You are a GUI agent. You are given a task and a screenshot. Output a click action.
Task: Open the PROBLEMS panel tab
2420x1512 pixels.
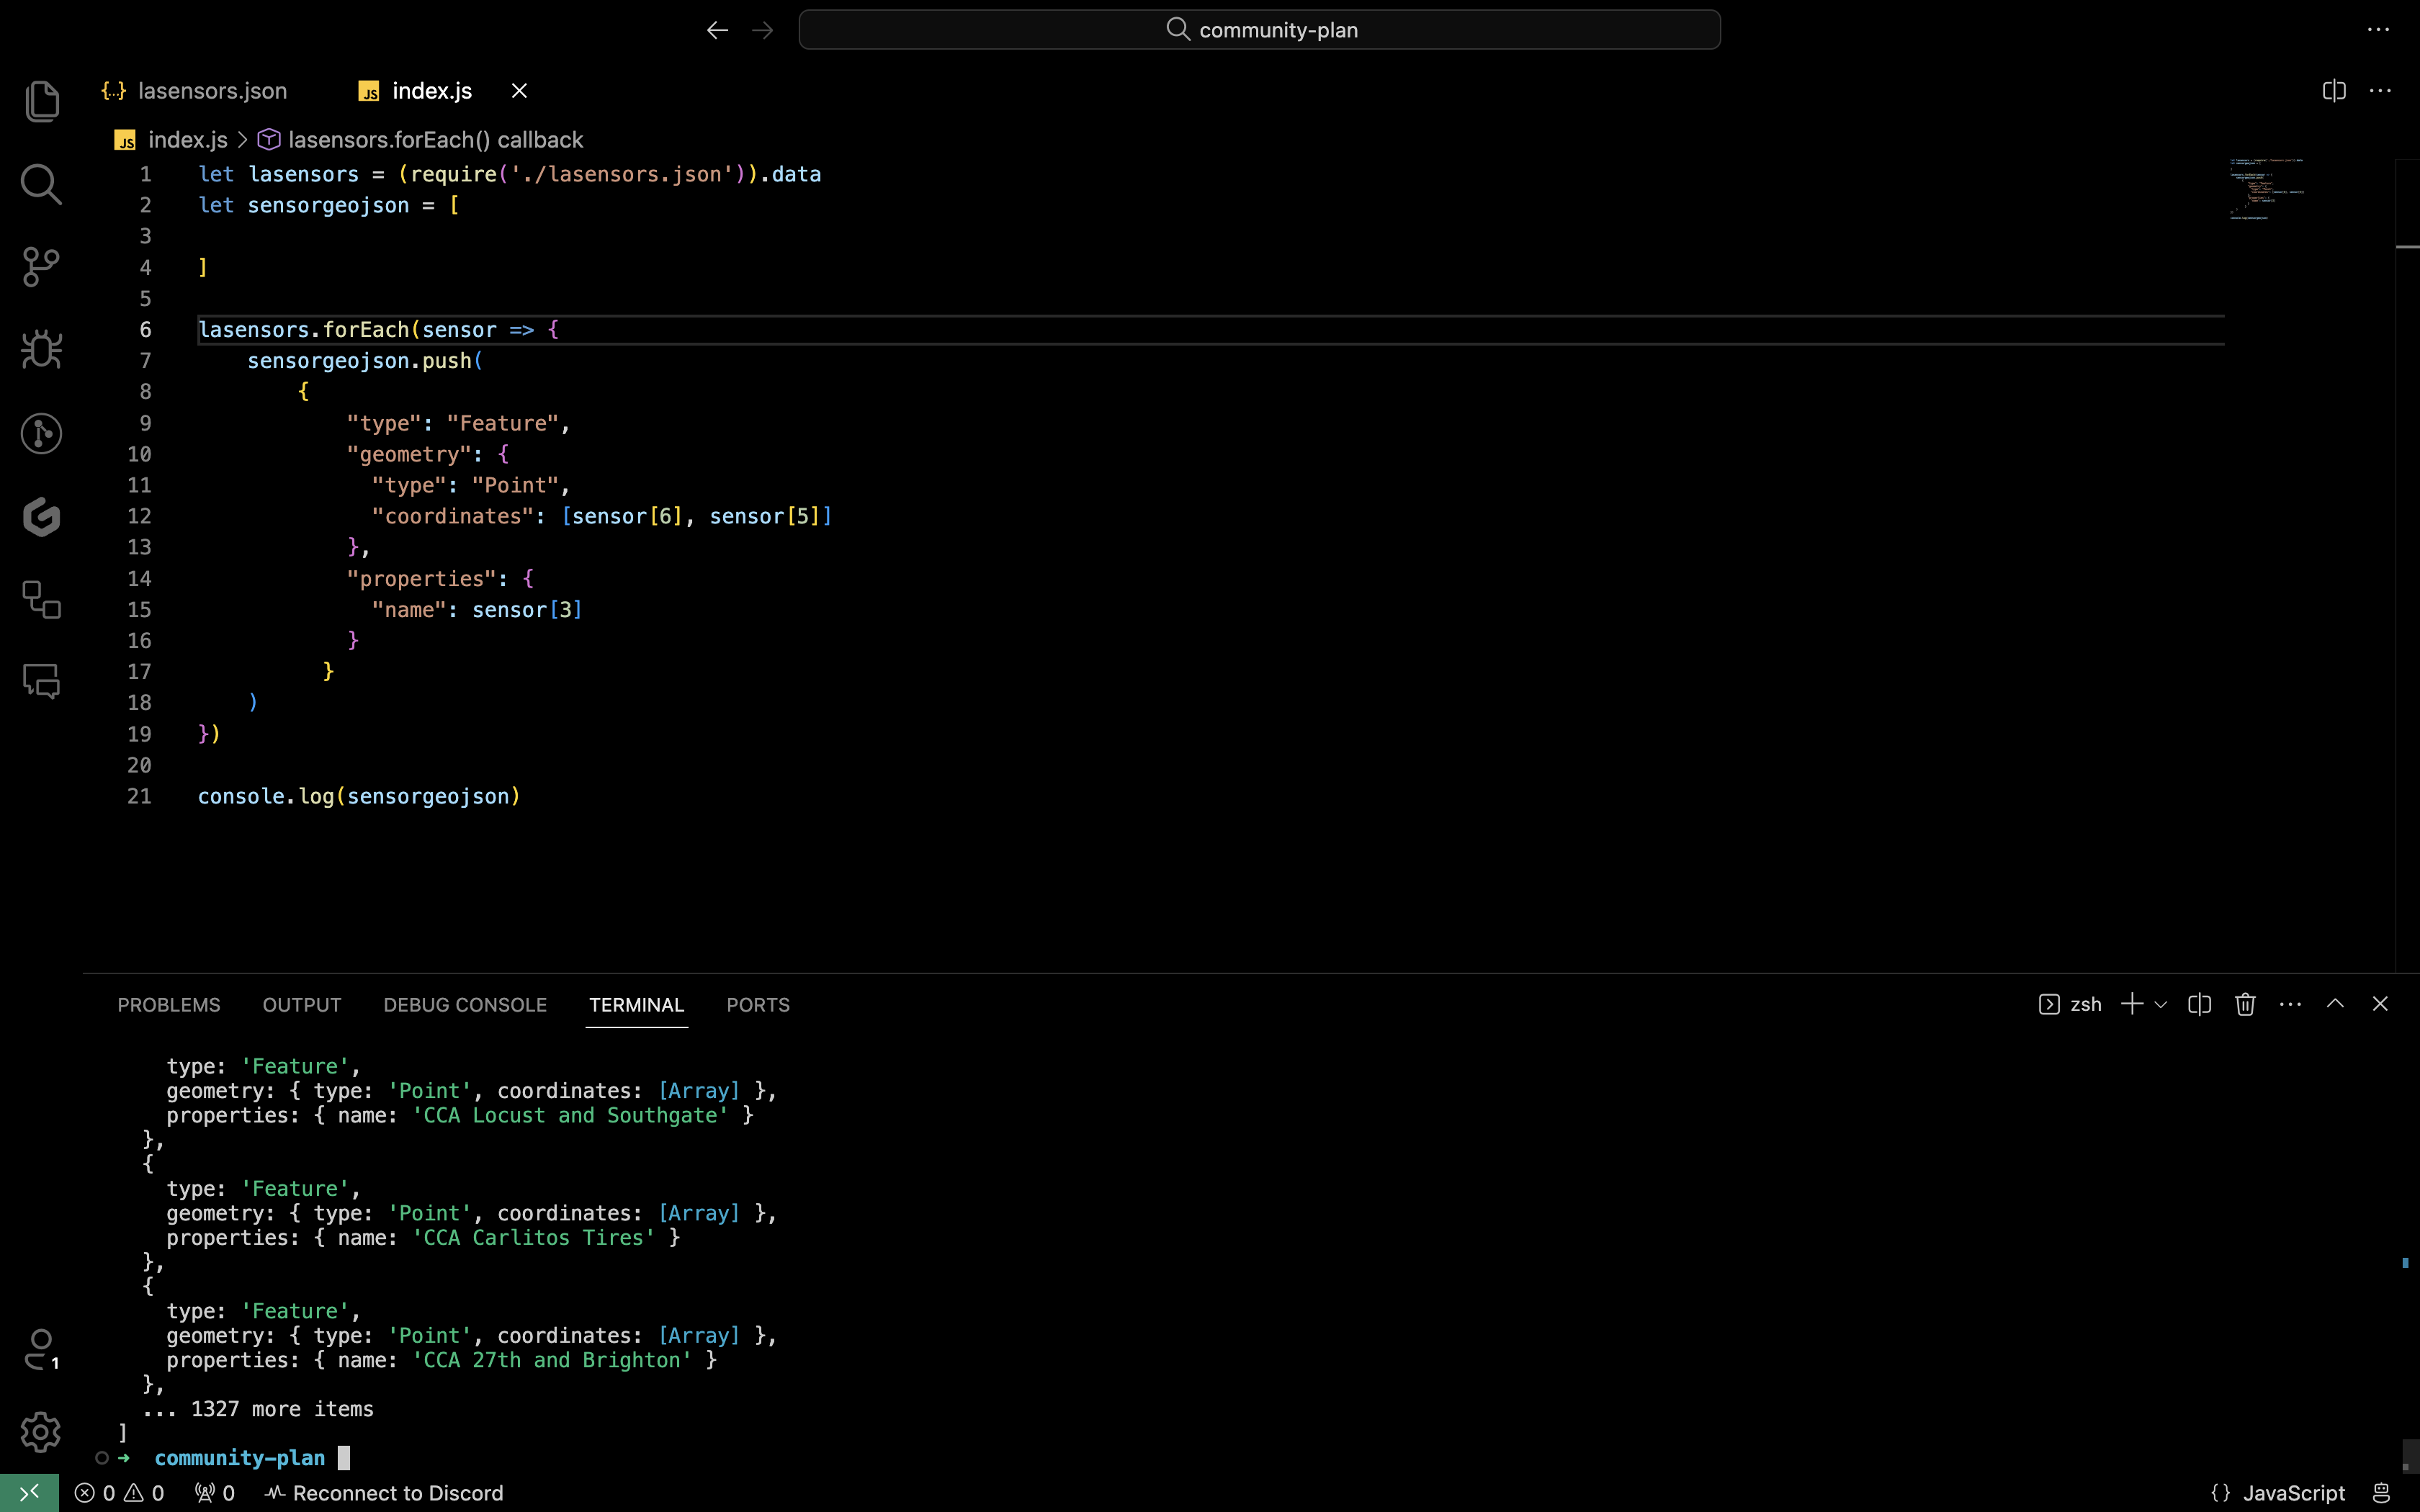(x=168, y=1005)
